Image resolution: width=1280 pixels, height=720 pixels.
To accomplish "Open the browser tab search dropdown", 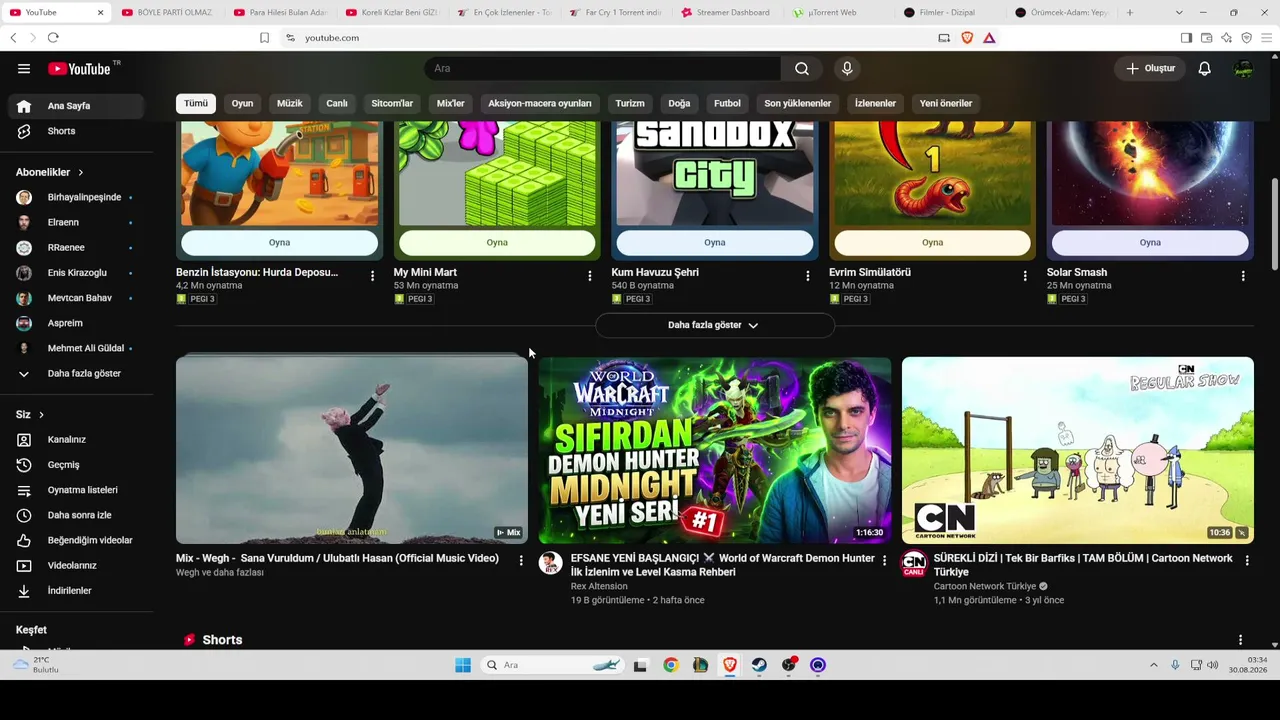I will tap(1179, 13).
